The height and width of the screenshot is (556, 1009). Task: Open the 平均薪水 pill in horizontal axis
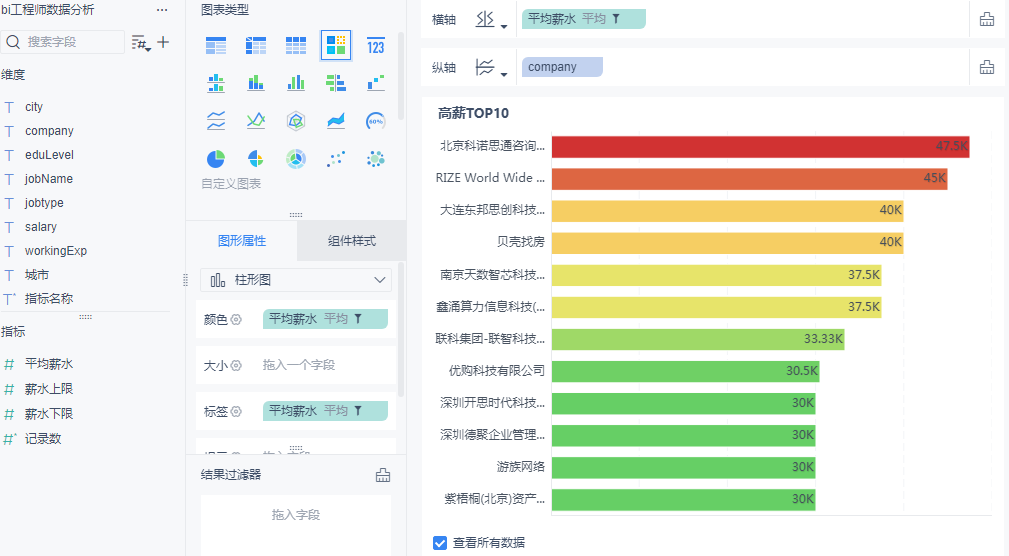tap(584, 19)
